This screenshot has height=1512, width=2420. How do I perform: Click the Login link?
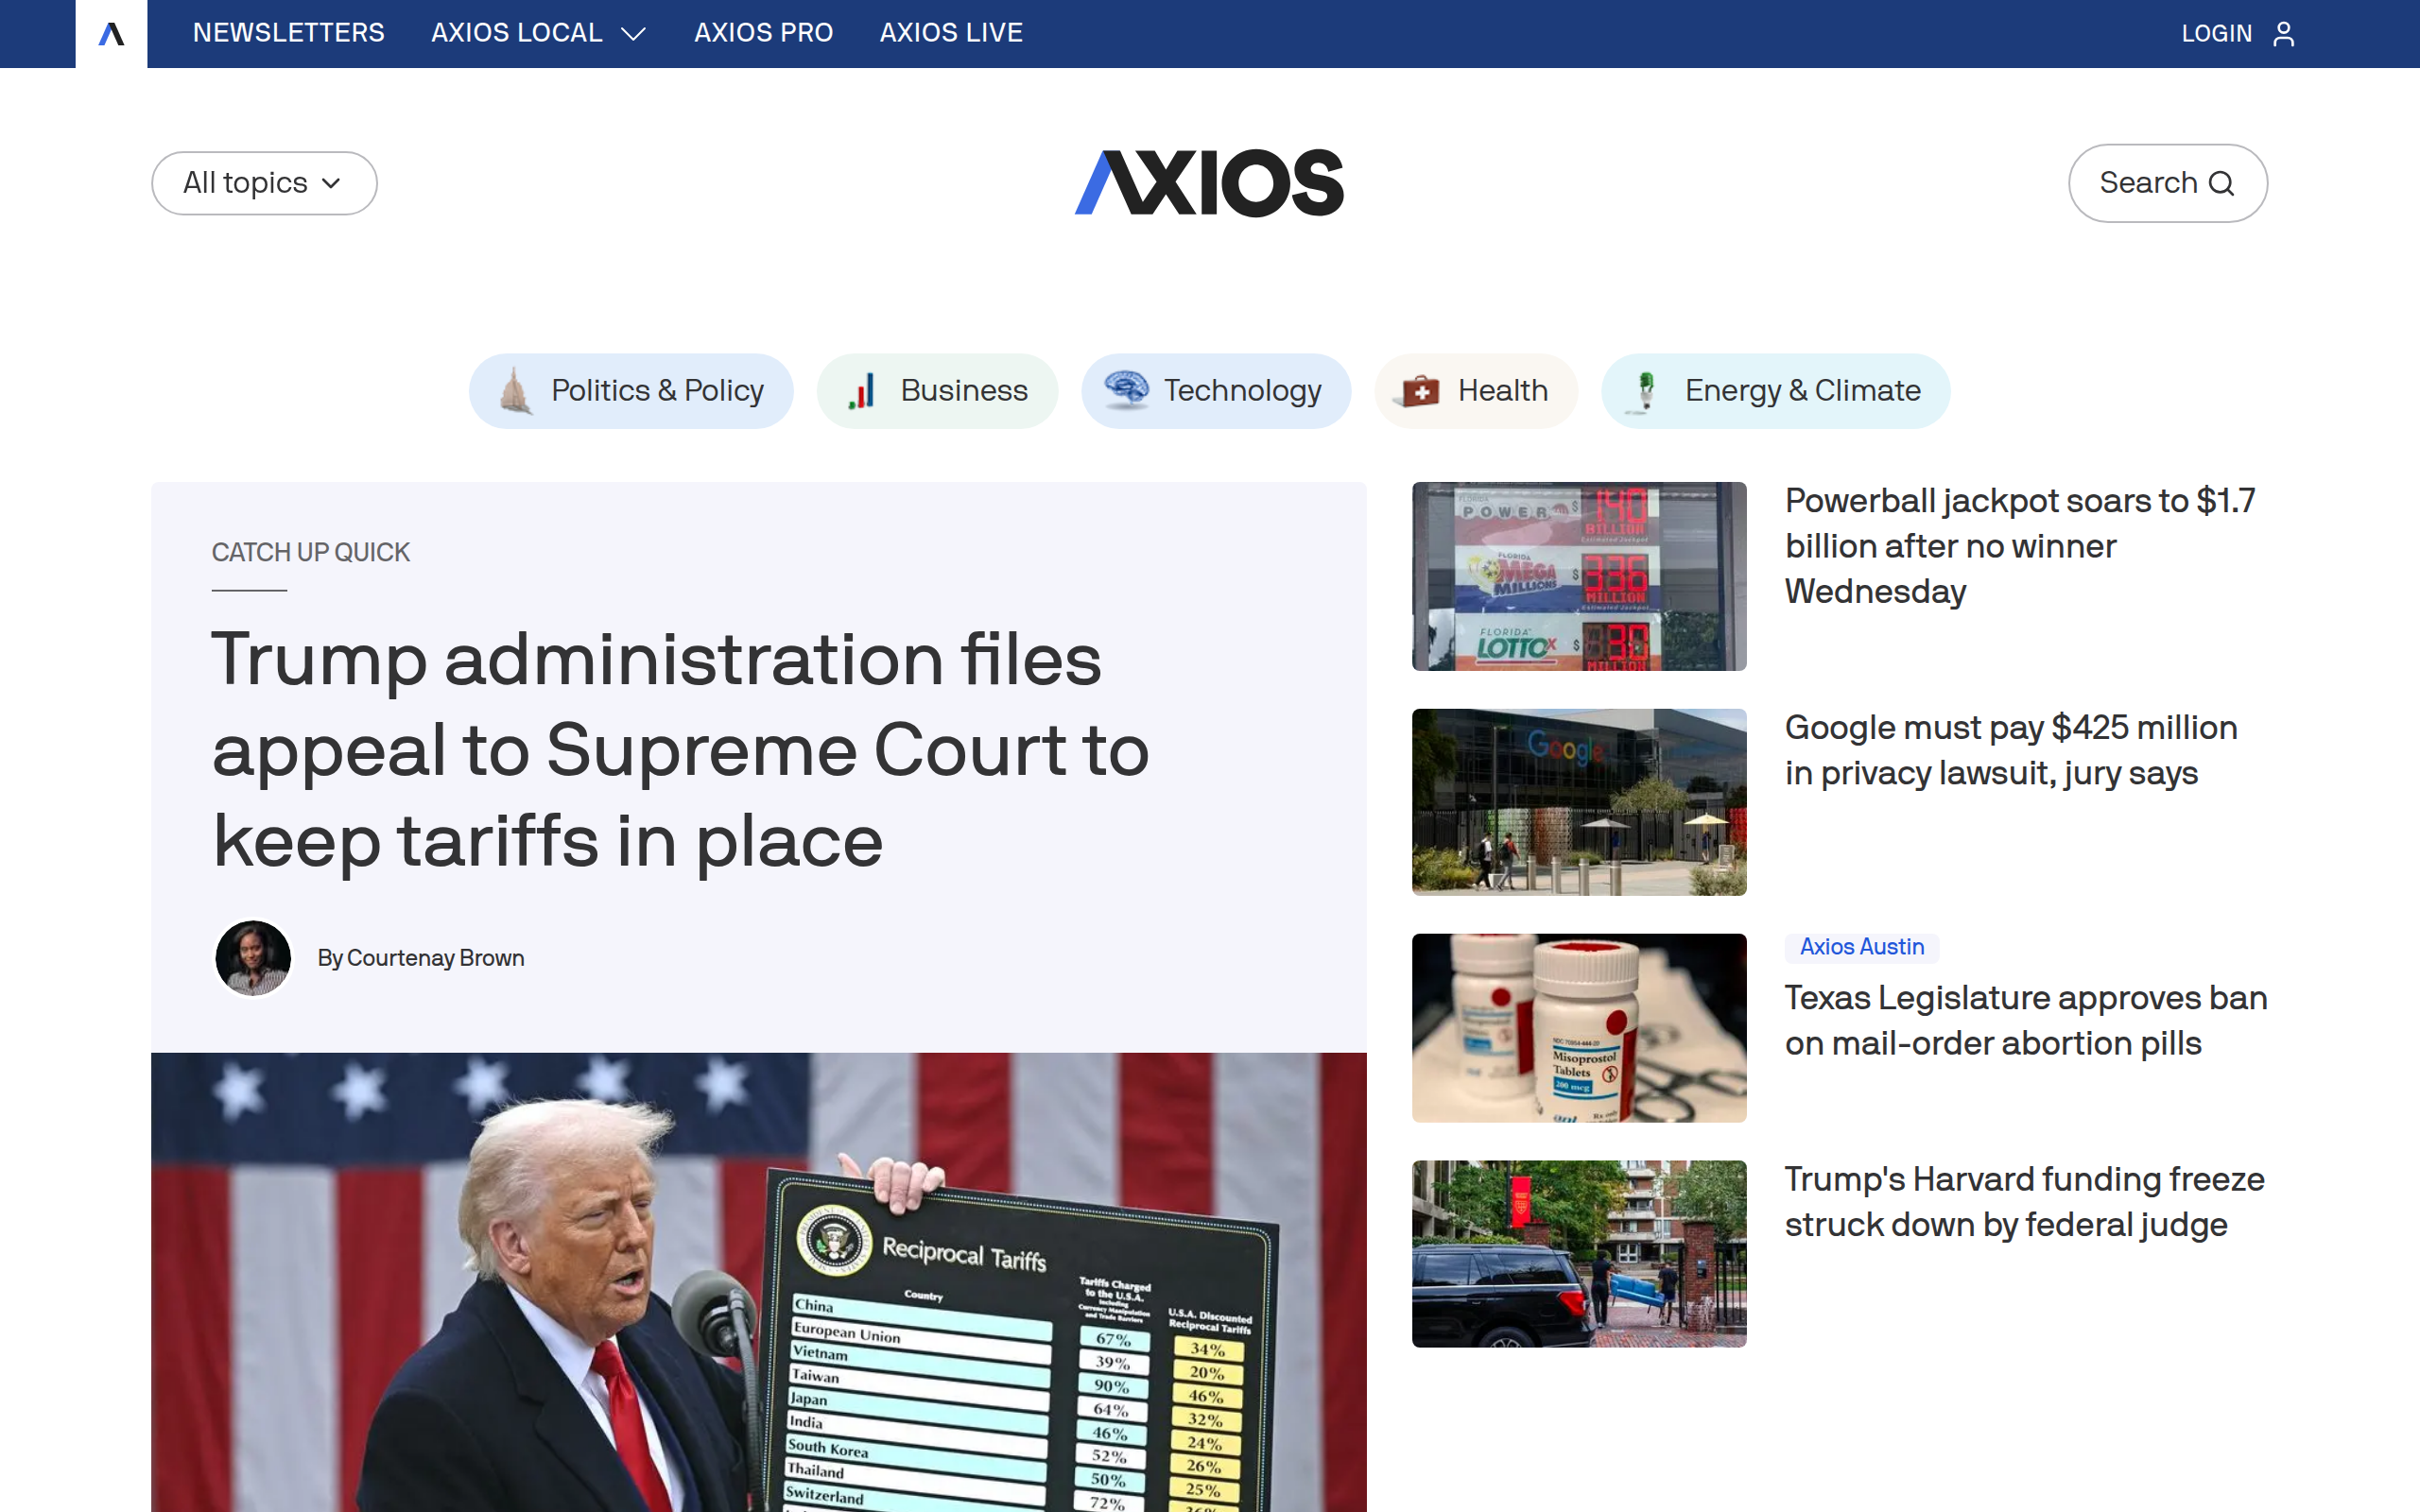[2216, 34]
